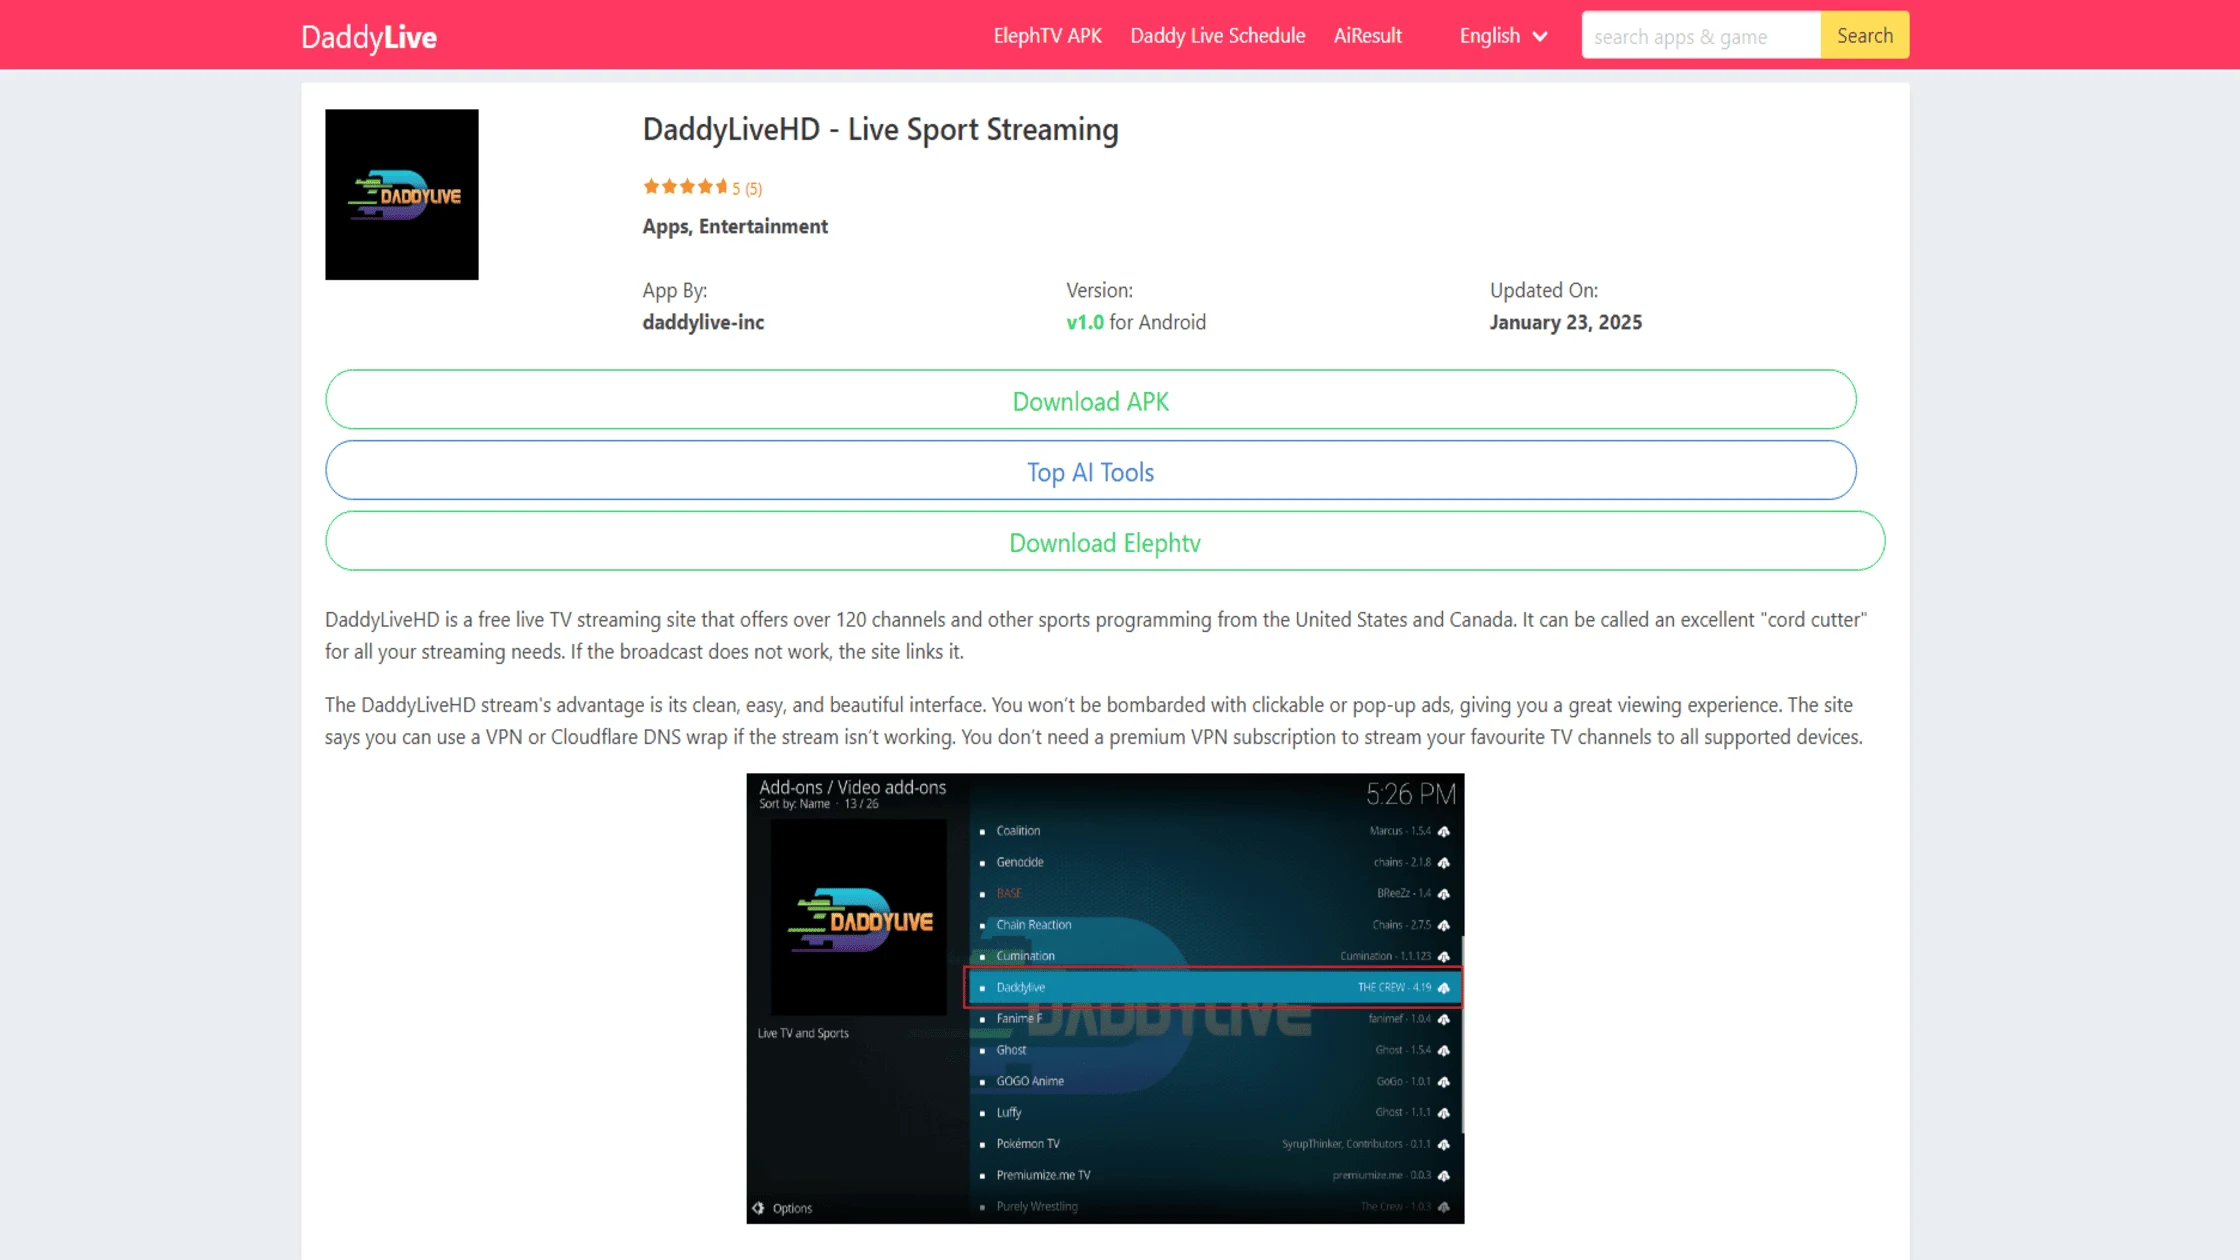Open the Top AI Tools button
This screenshot has height=1260, width=2240.
[1090, 471]
